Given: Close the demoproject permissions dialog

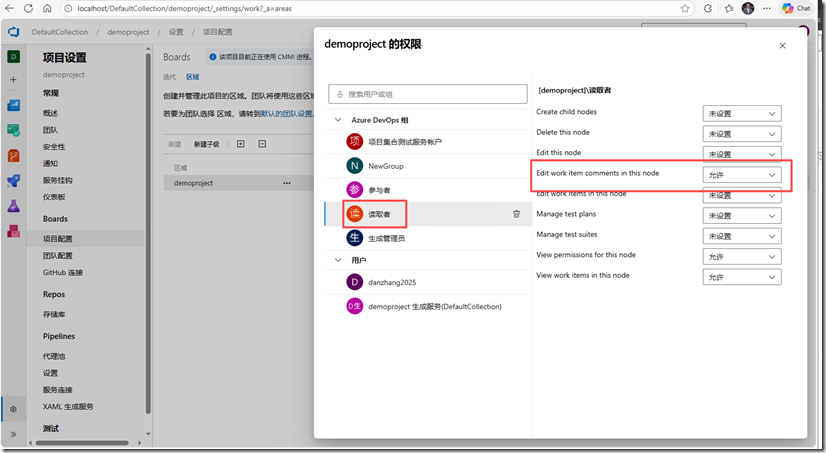Looking at the screenshot, I should pyautogui.click(x=782, y=46).
